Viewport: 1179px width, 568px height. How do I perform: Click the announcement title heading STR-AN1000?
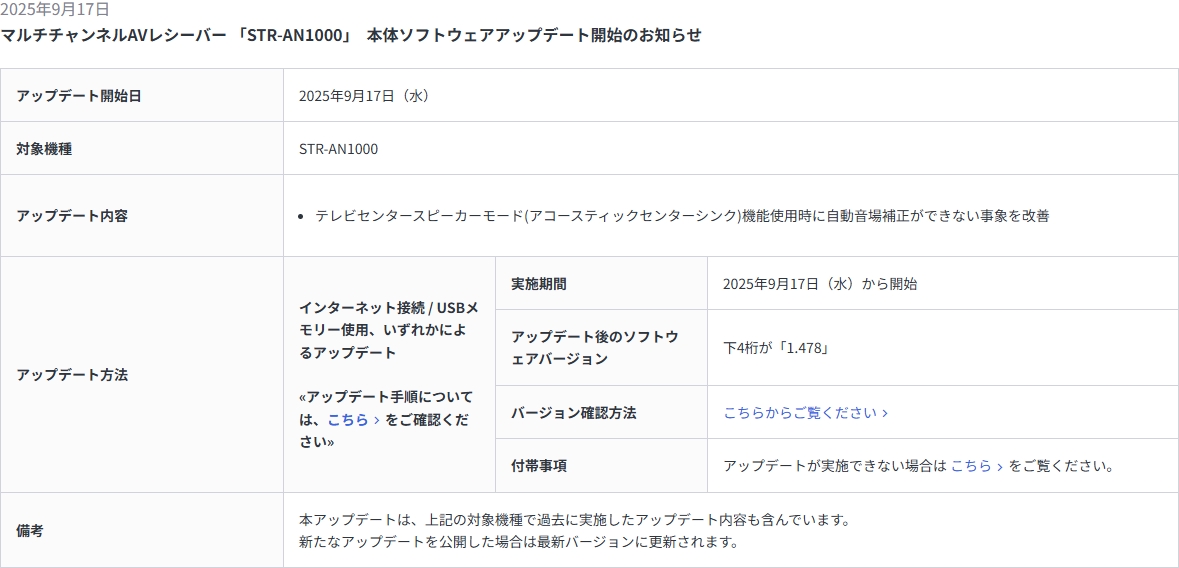click(x=351, y=35)
